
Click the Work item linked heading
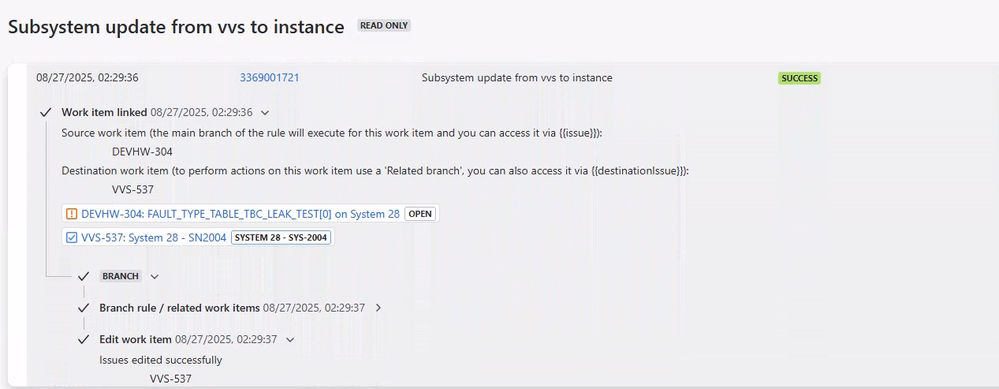(x=104, y=112)
